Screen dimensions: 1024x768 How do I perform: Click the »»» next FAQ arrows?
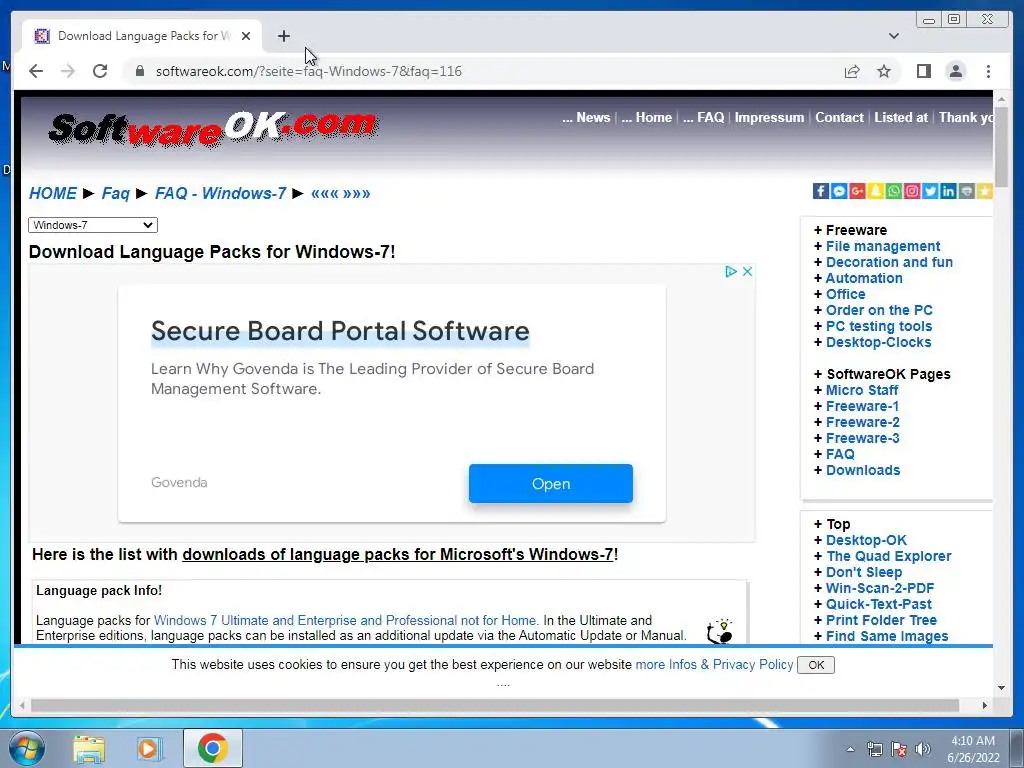click(357, 193)
